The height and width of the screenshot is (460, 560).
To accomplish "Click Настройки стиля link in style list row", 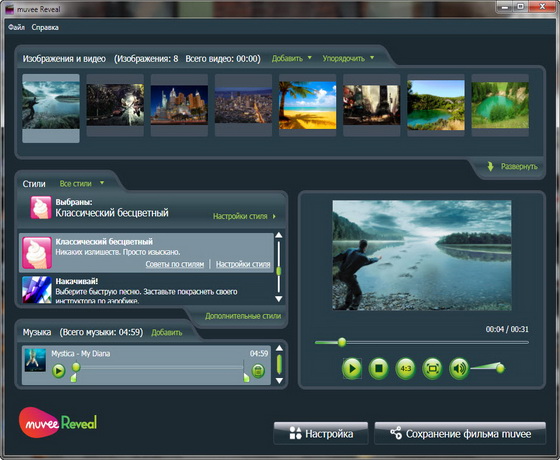I will tap(243, 264).
